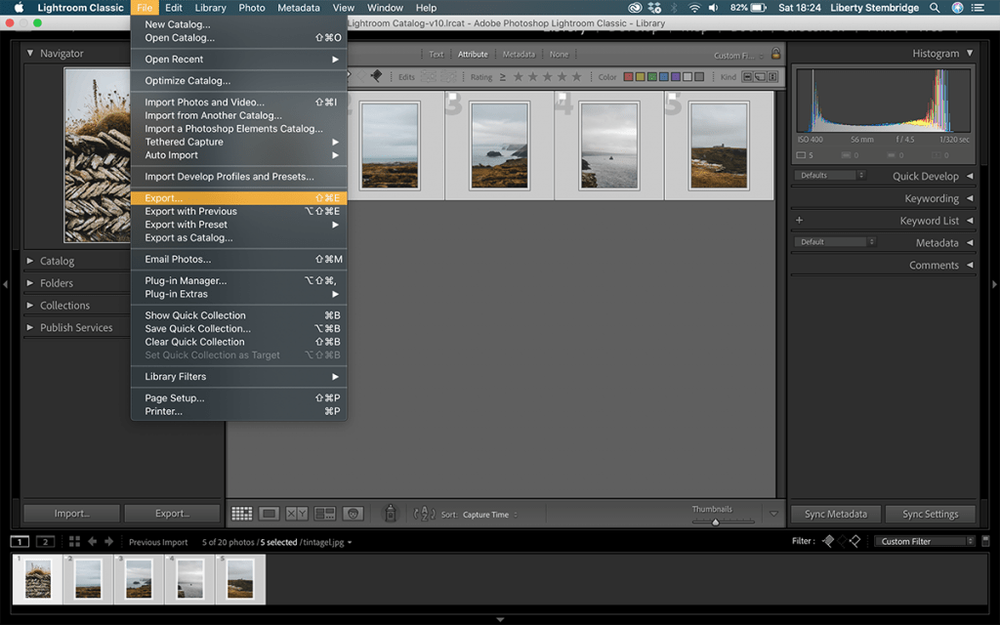1000x625 pixels.
Task: Click the Import... button
Action: (71, 512)
